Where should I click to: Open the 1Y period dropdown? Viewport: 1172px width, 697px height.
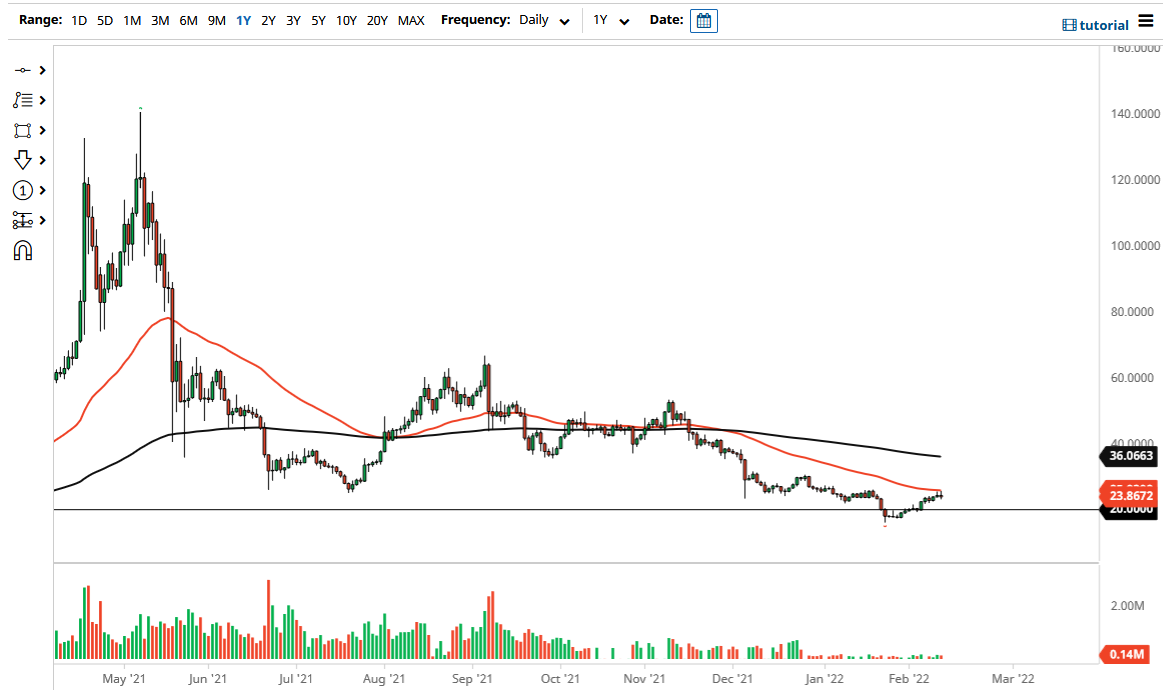click(x=611, y=20)
